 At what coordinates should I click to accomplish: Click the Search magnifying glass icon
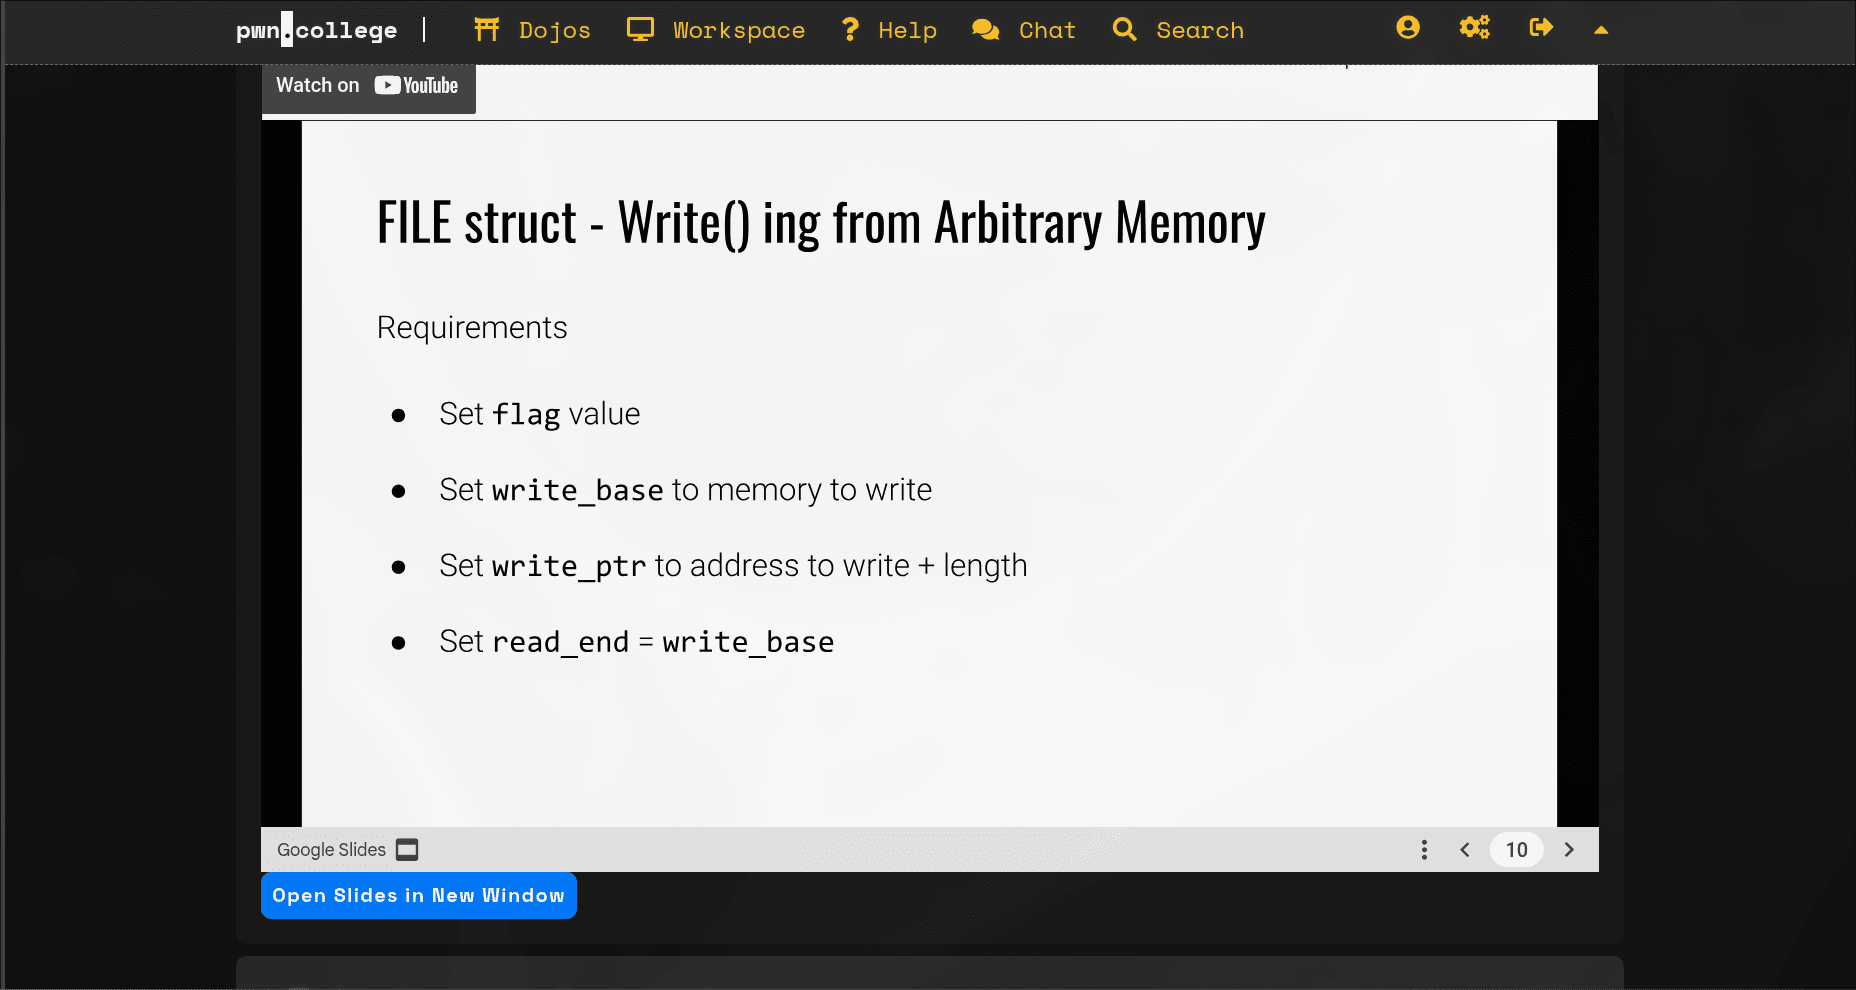tap(1124, 30)
